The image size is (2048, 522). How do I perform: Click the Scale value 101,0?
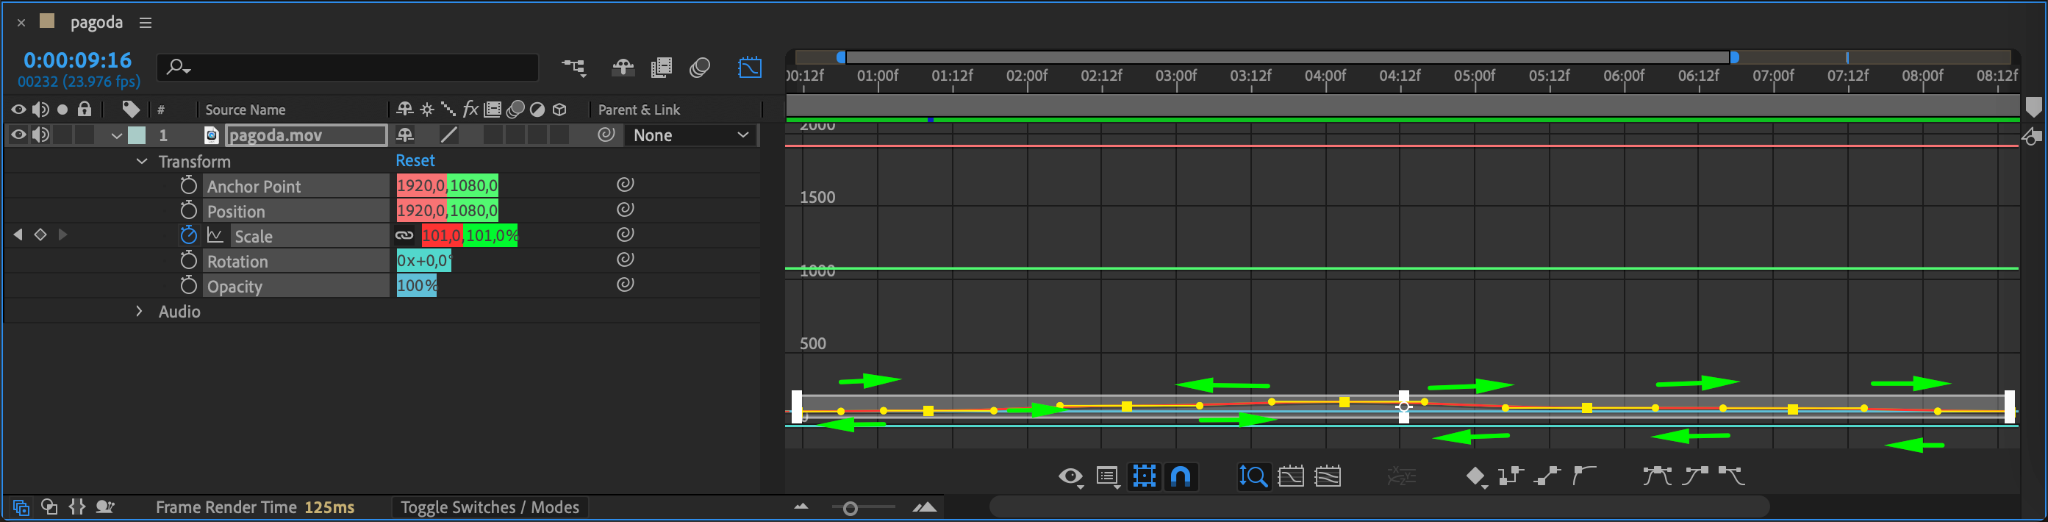[442, 236]
